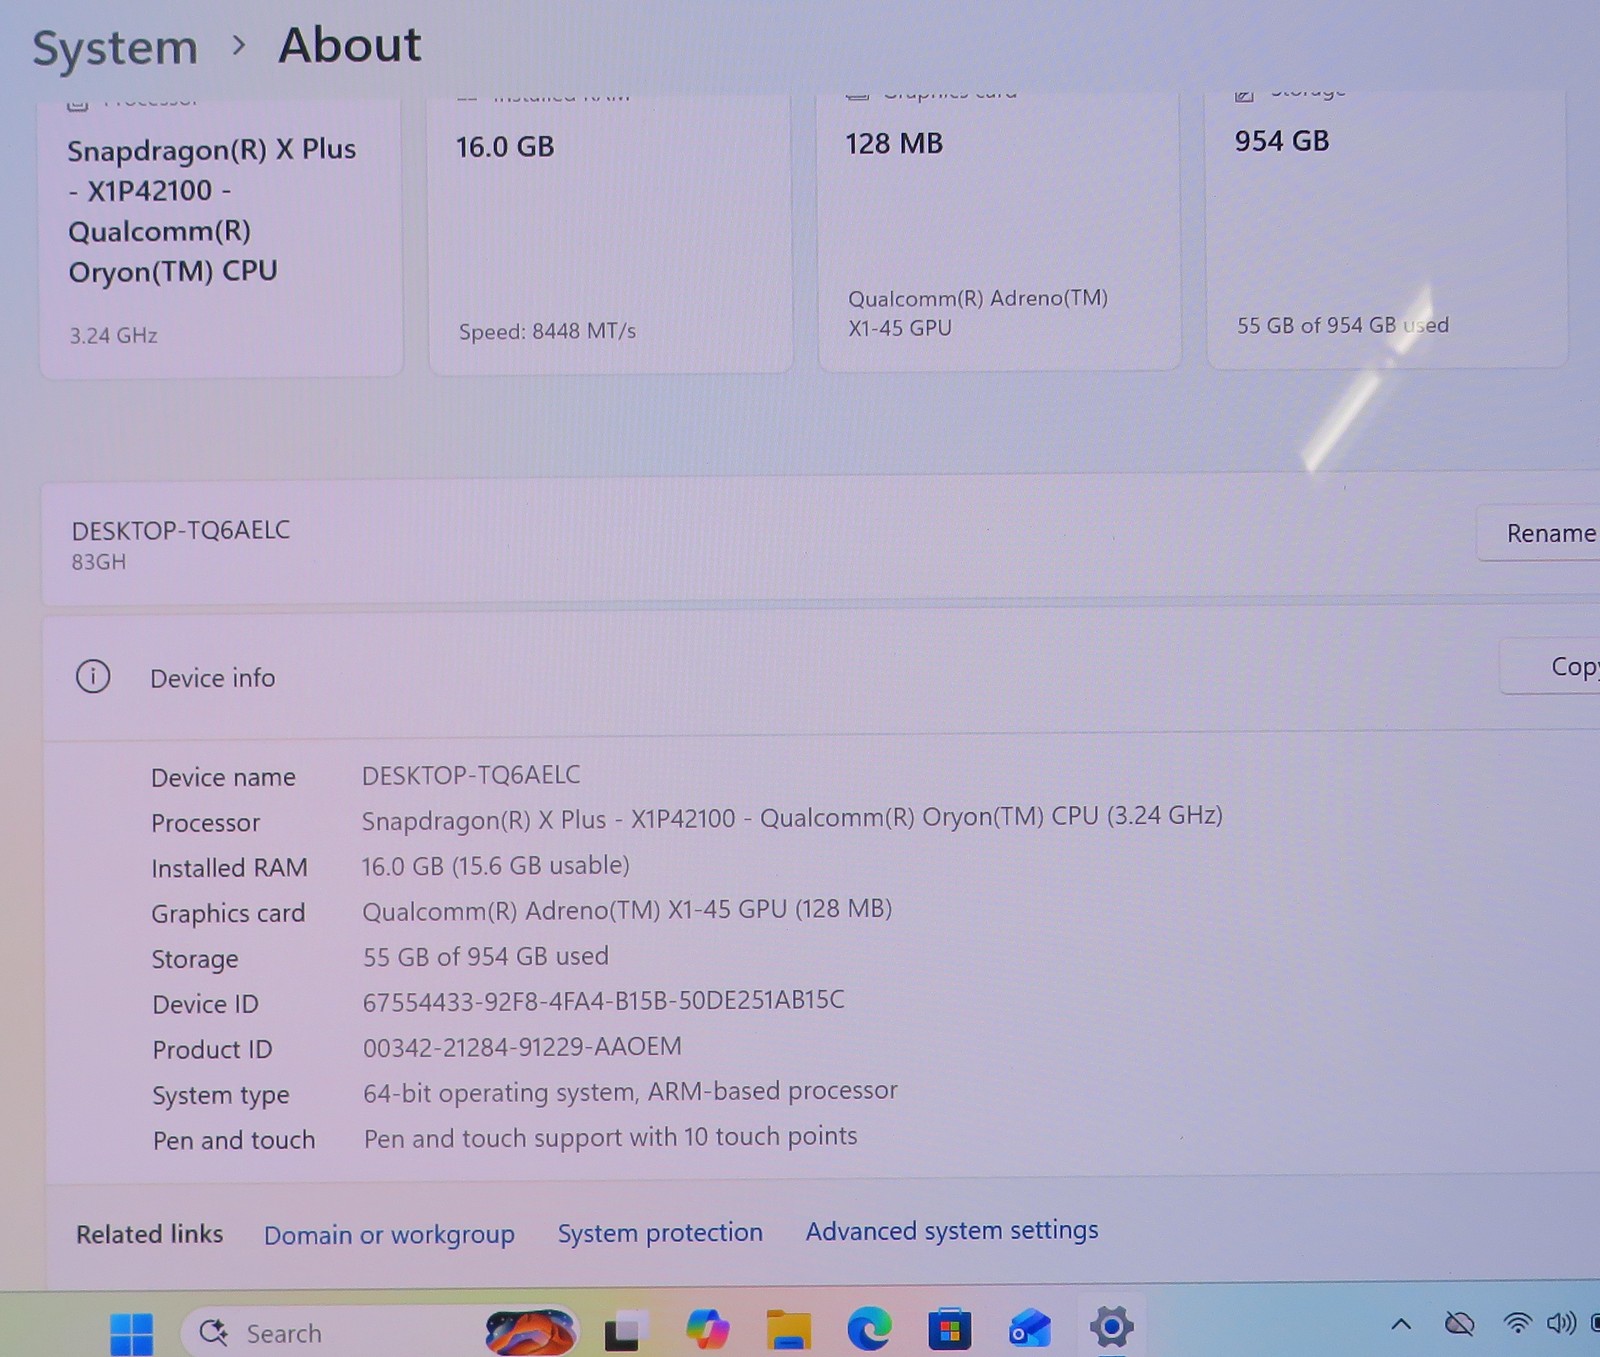Click the 128 MB graphics card tile
1600x1357 pixels.
point(999,231)
